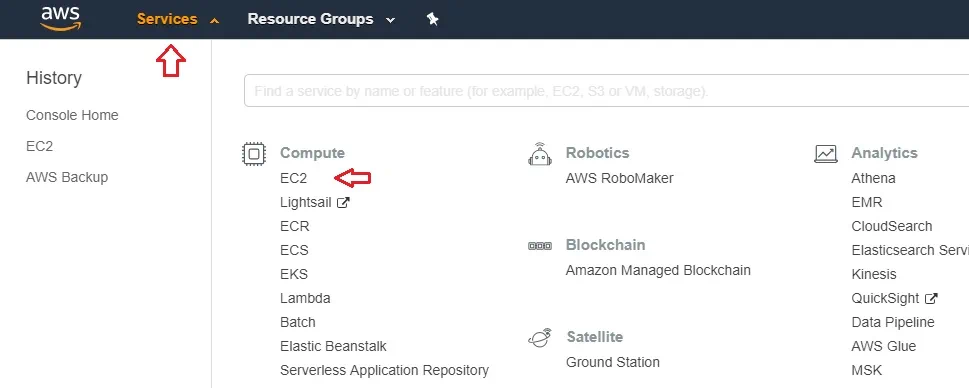The width and height of the screenshot is (969, 388).
Task: Open Amazon Managed Blockchain
Action: 658,271
